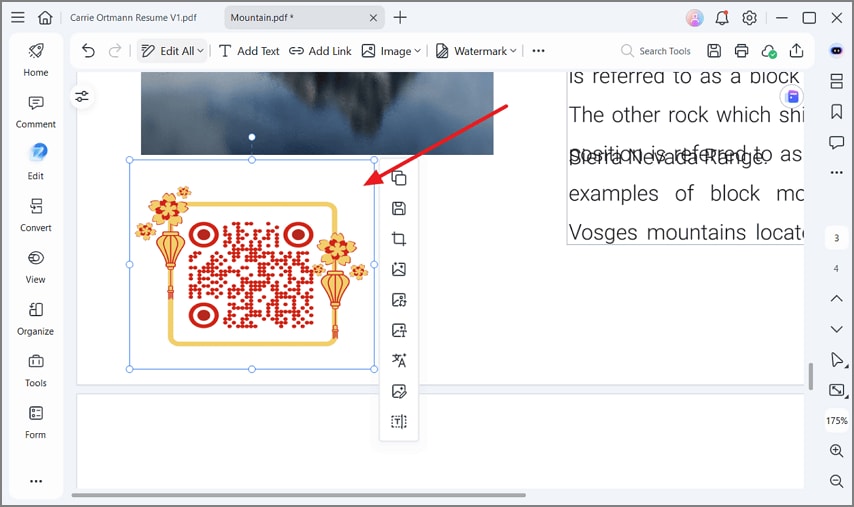854x507 pixels.
Task: Undo the last action
Action: coord(88,51)
